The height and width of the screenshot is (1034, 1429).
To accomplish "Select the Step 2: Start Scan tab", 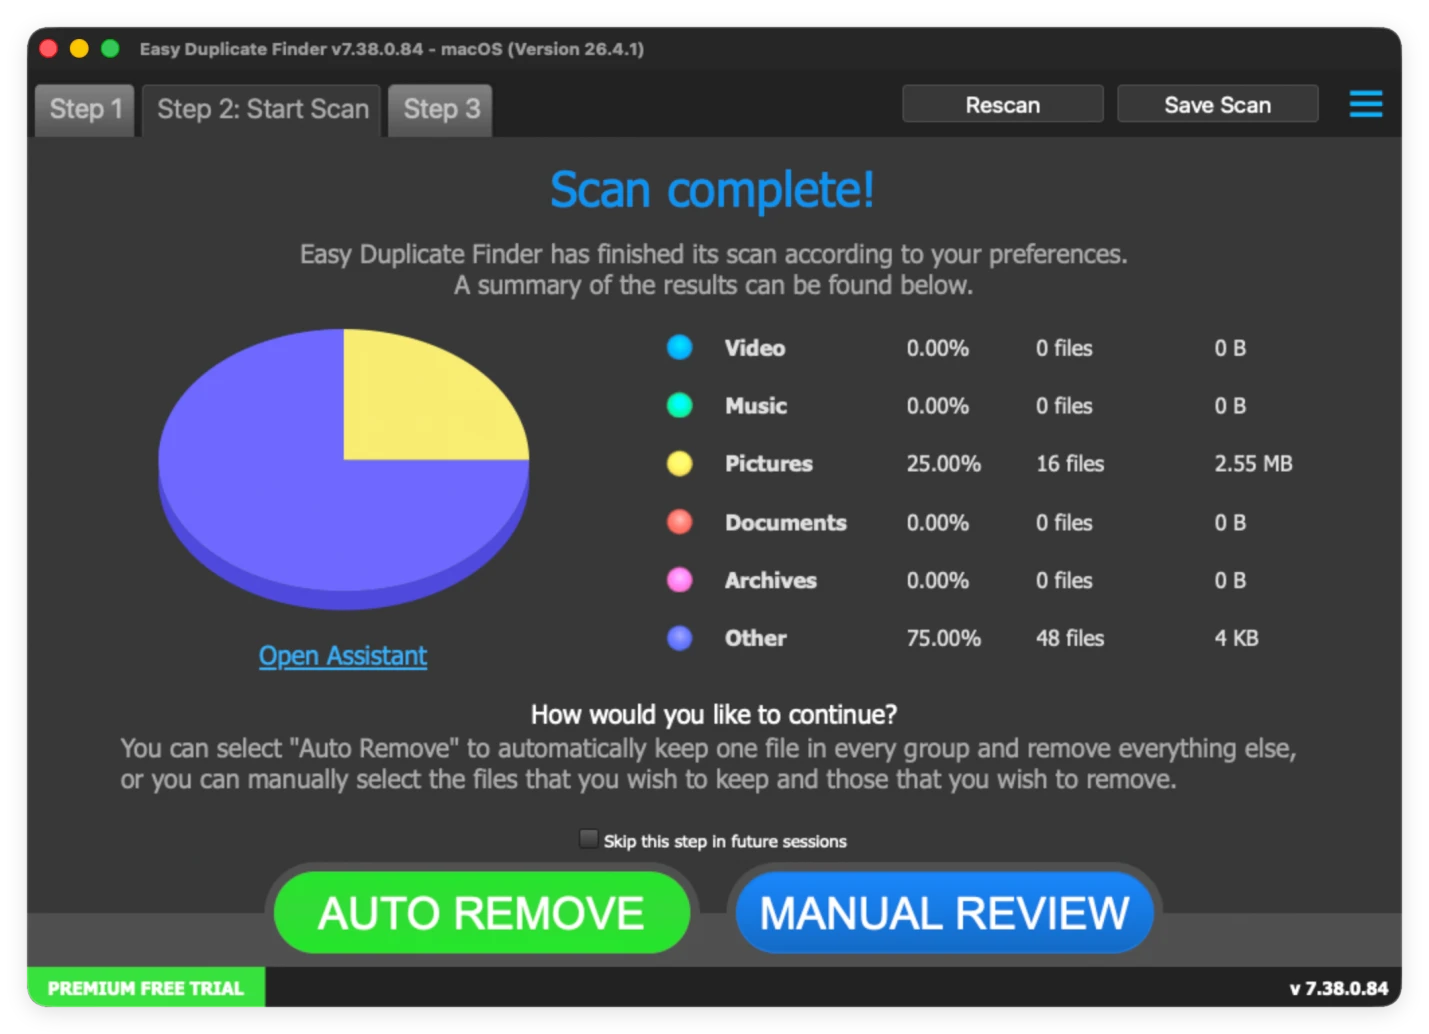I will (262, 109).
